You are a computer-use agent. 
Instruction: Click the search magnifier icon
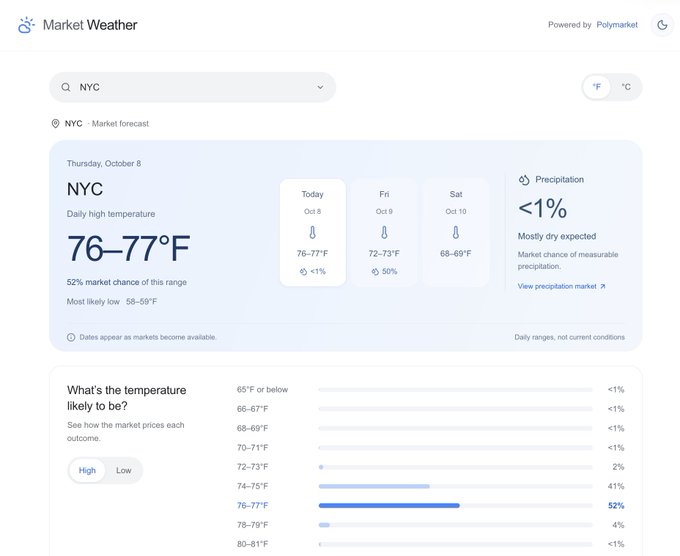66,87
